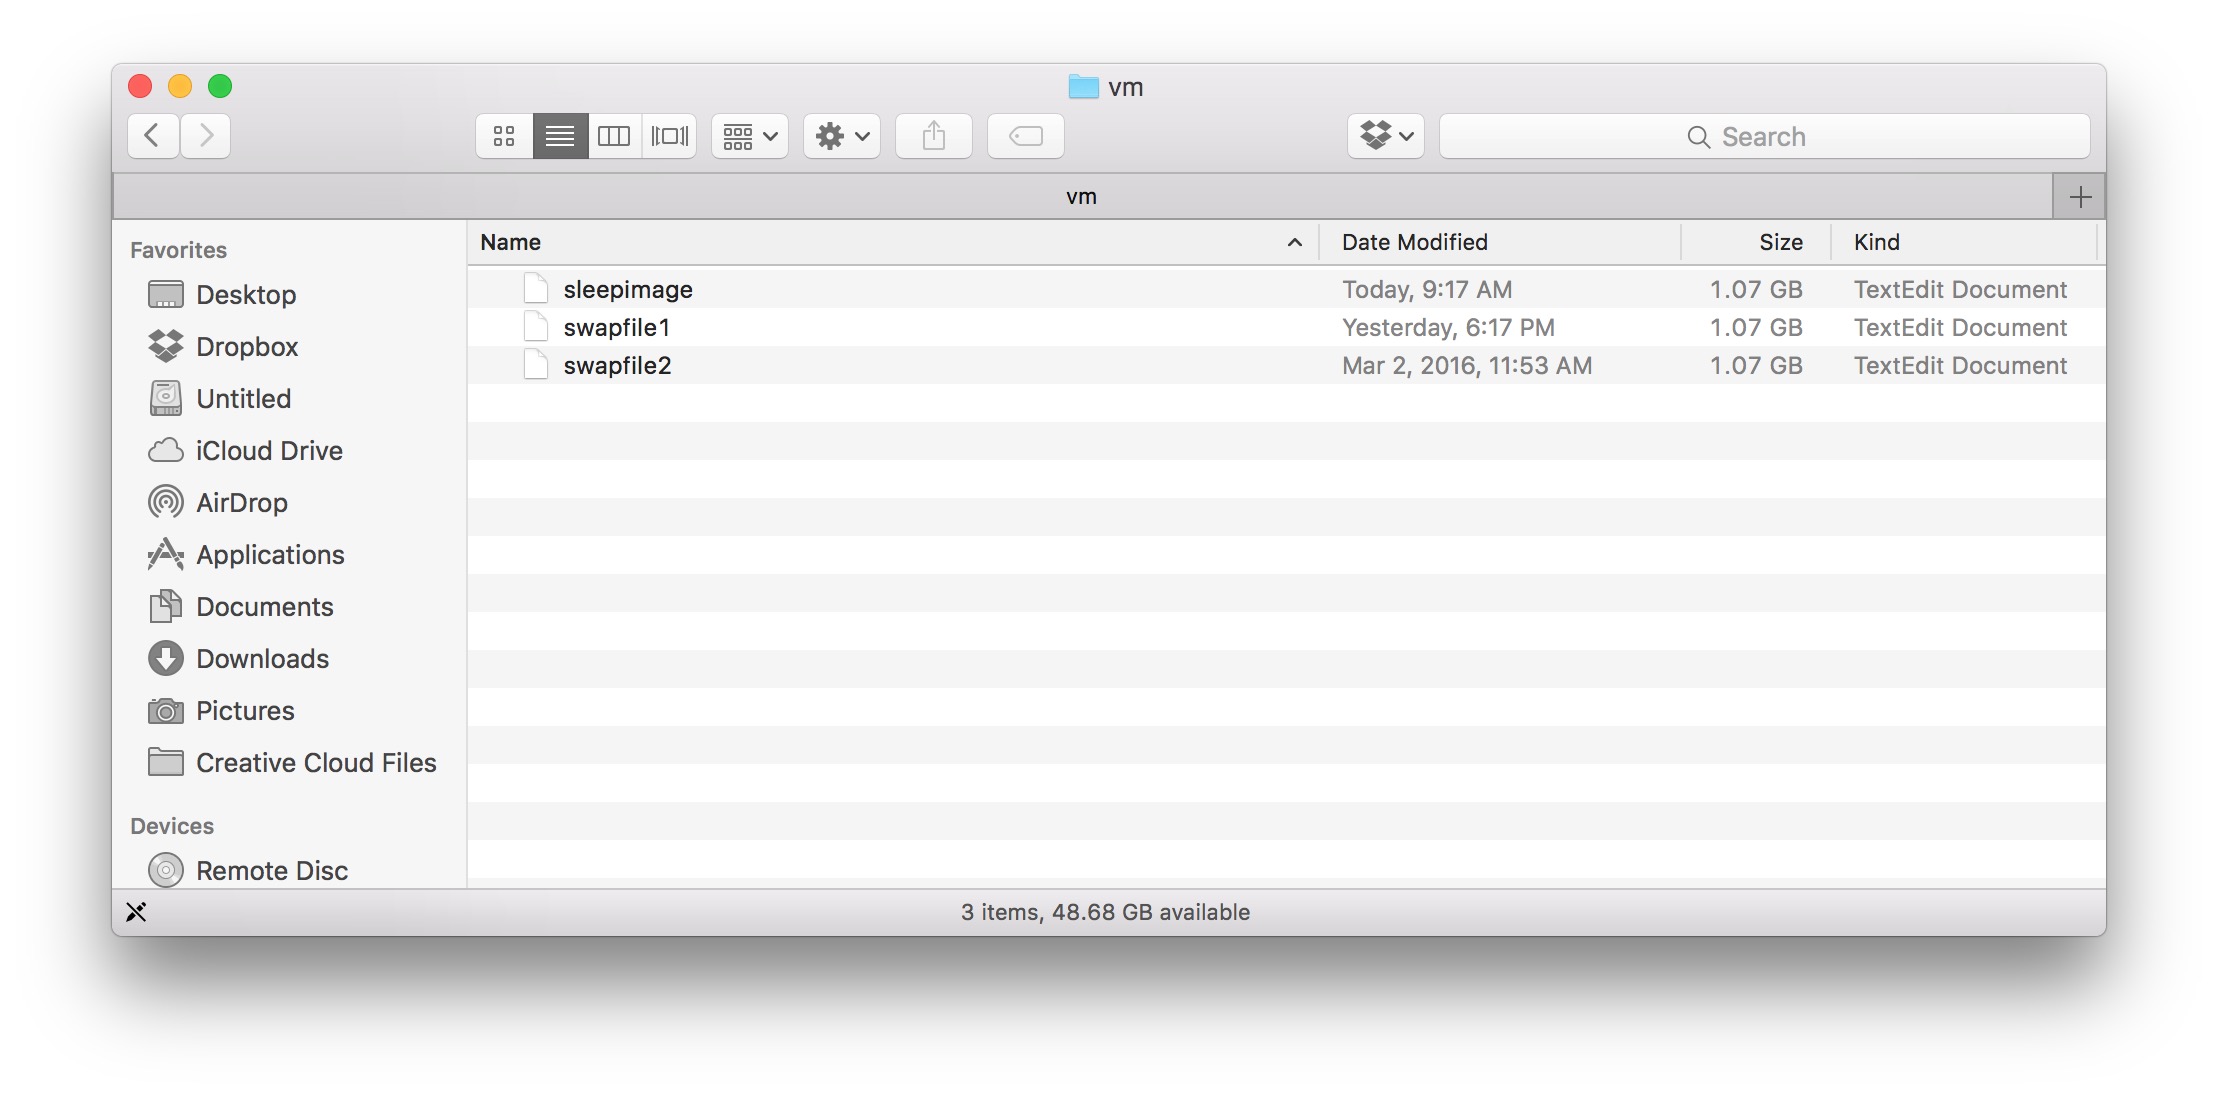This screenshot has width=2218, height=1096.
Task: Click the swapfile2 document icon
Action: 536,365
